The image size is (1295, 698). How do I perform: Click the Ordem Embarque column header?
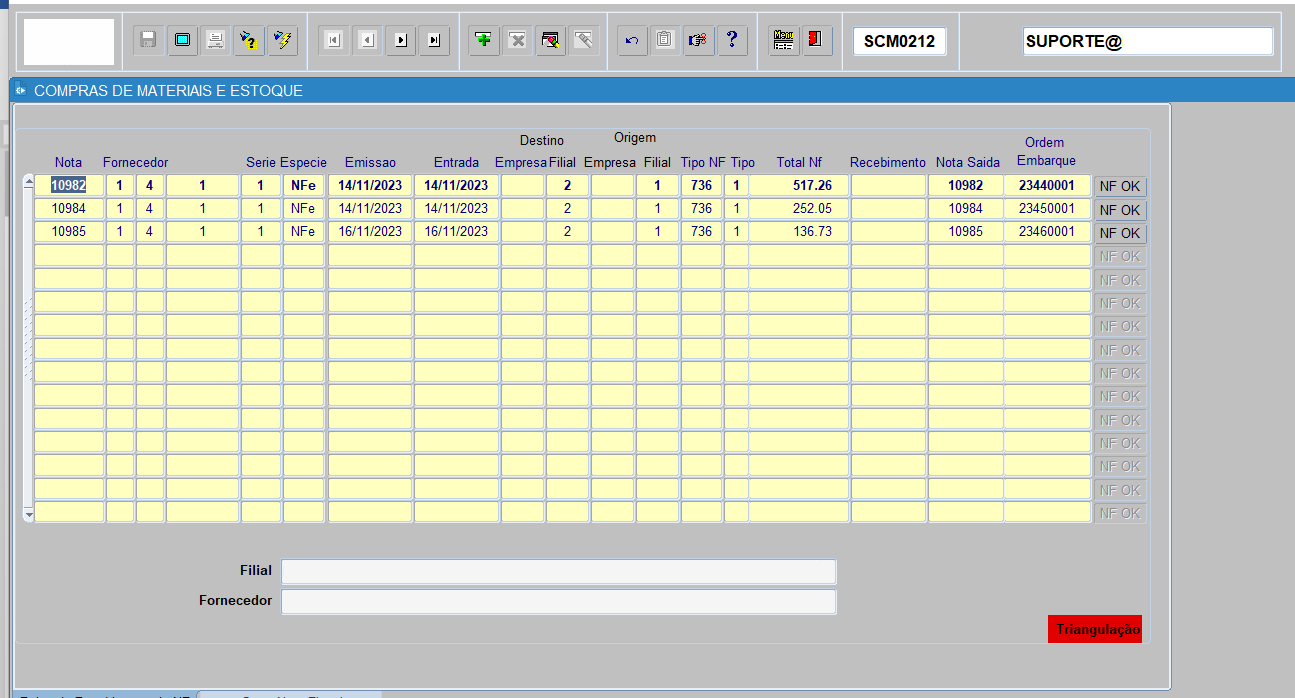(1046, 151)
